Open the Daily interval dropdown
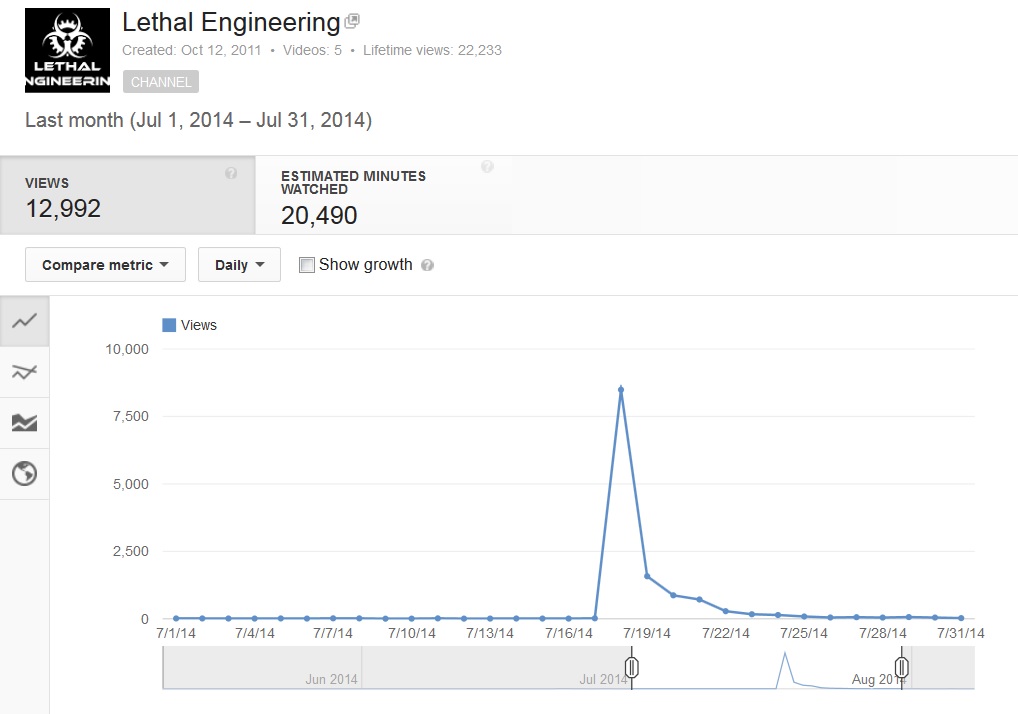1018x714 pixels. (239, 264)
